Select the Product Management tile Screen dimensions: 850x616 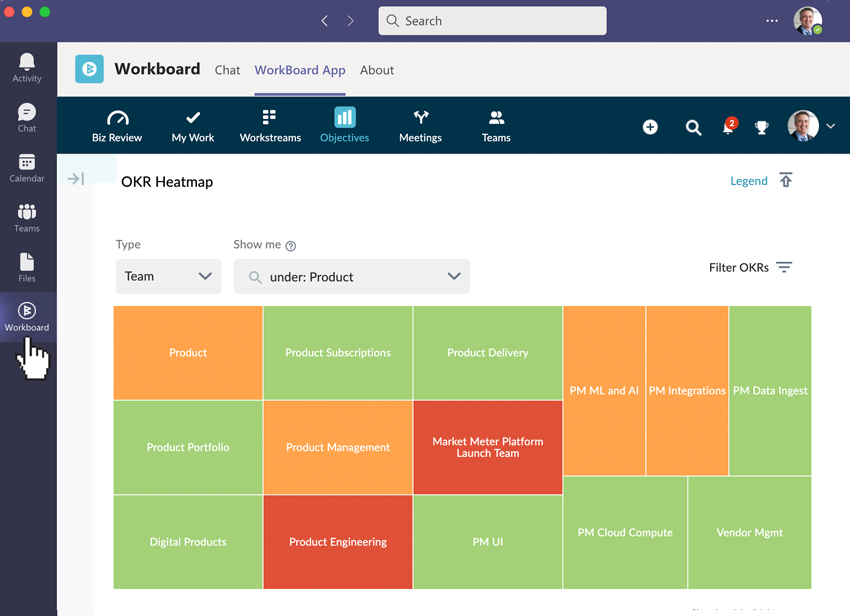(x=338, y=447)
